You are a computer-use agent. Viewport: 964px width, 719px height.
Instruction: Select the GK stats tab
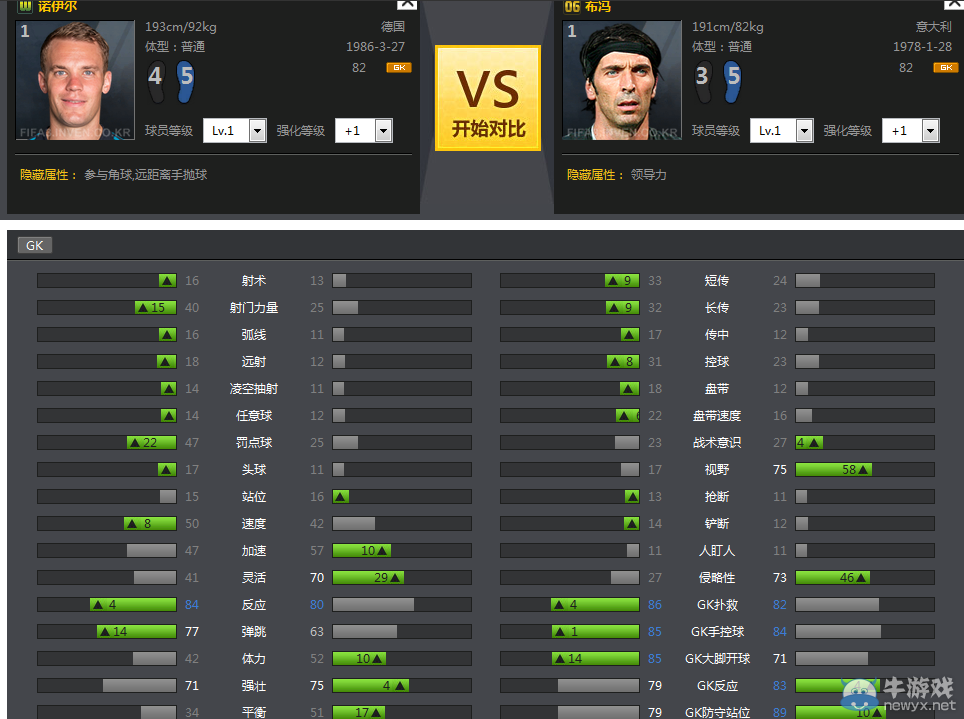pyautogui.click(x=34, y=245)
